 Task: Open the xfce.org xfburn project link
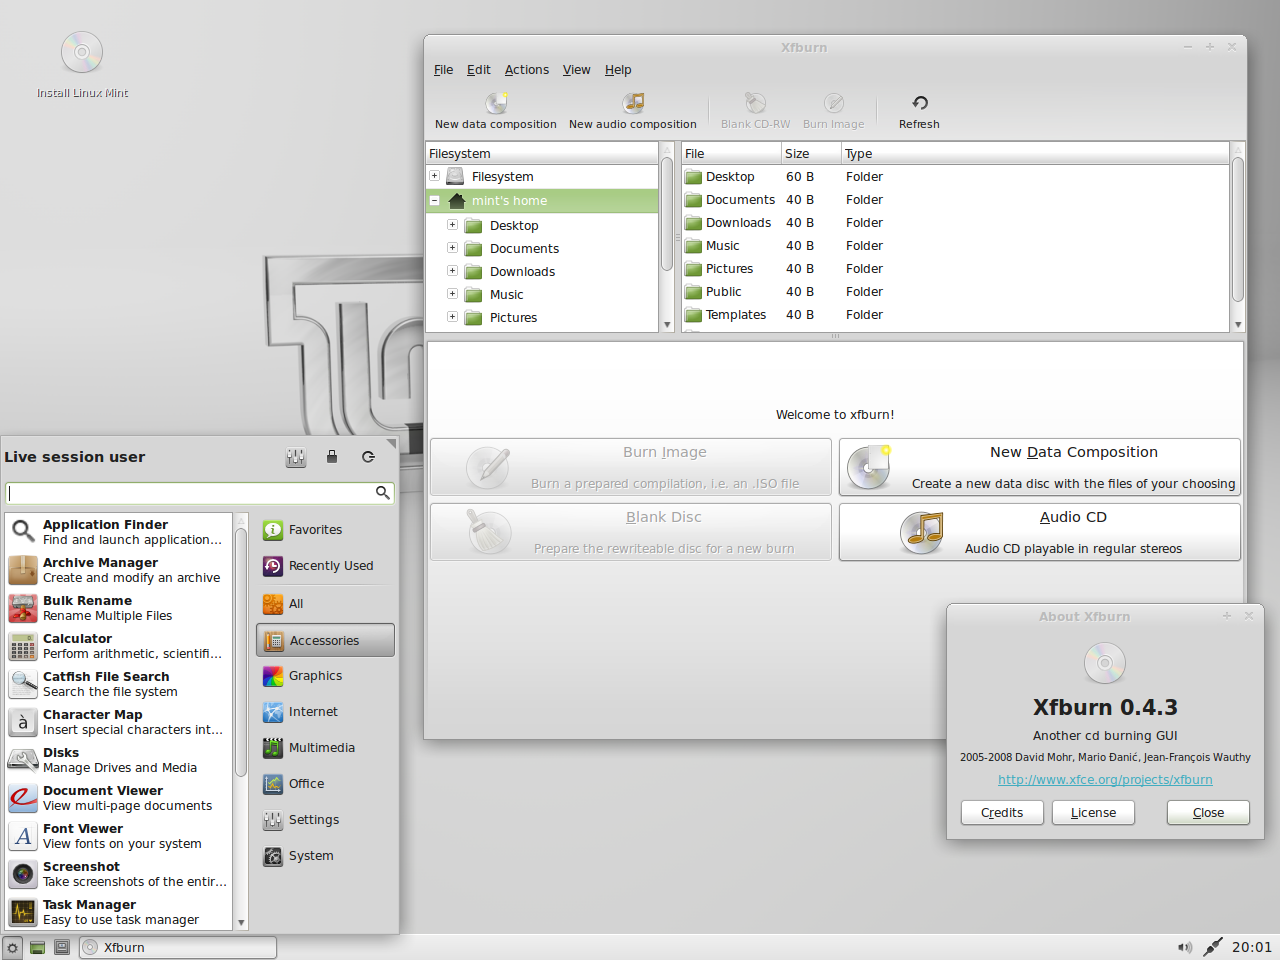pyautogui.click(x=1105, y=780)
